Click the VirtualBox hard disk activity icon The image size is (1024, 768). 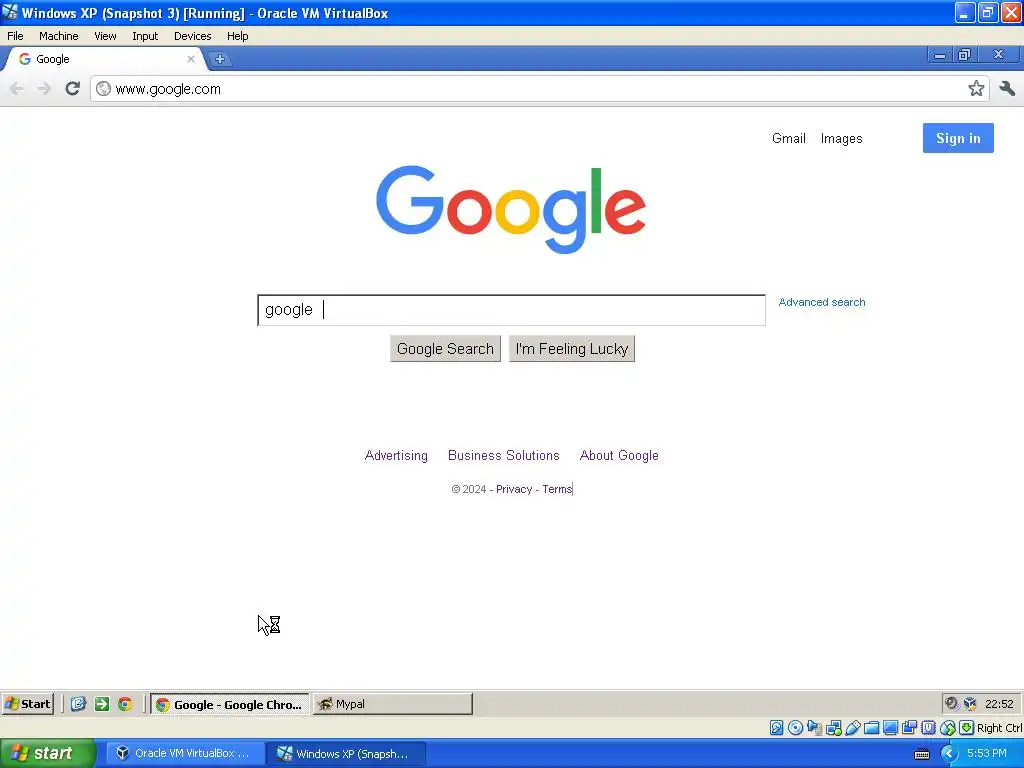pos(776,727)
